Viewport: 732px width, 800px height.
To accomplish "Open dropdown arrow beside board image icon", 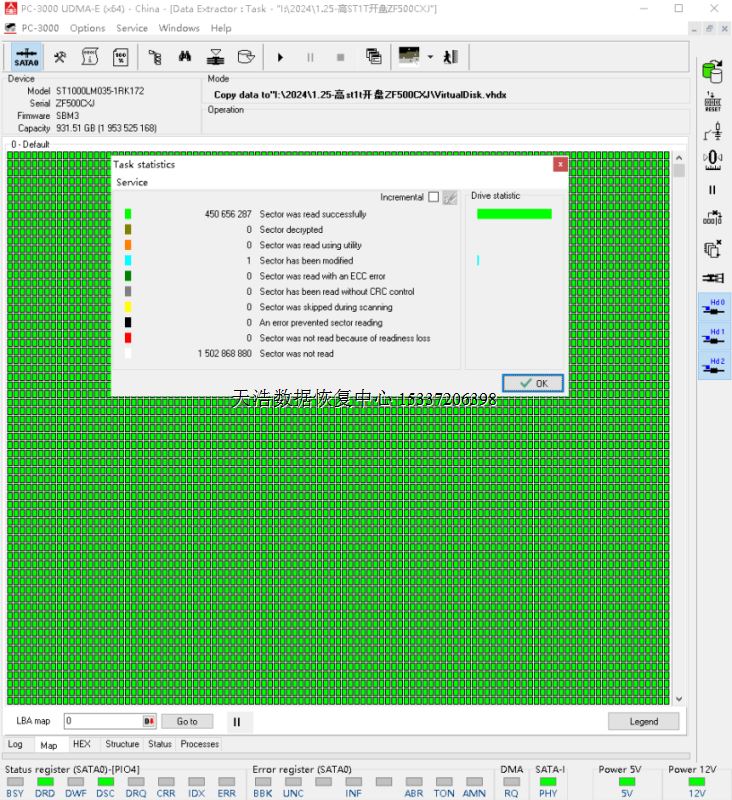I will point(430,57).
